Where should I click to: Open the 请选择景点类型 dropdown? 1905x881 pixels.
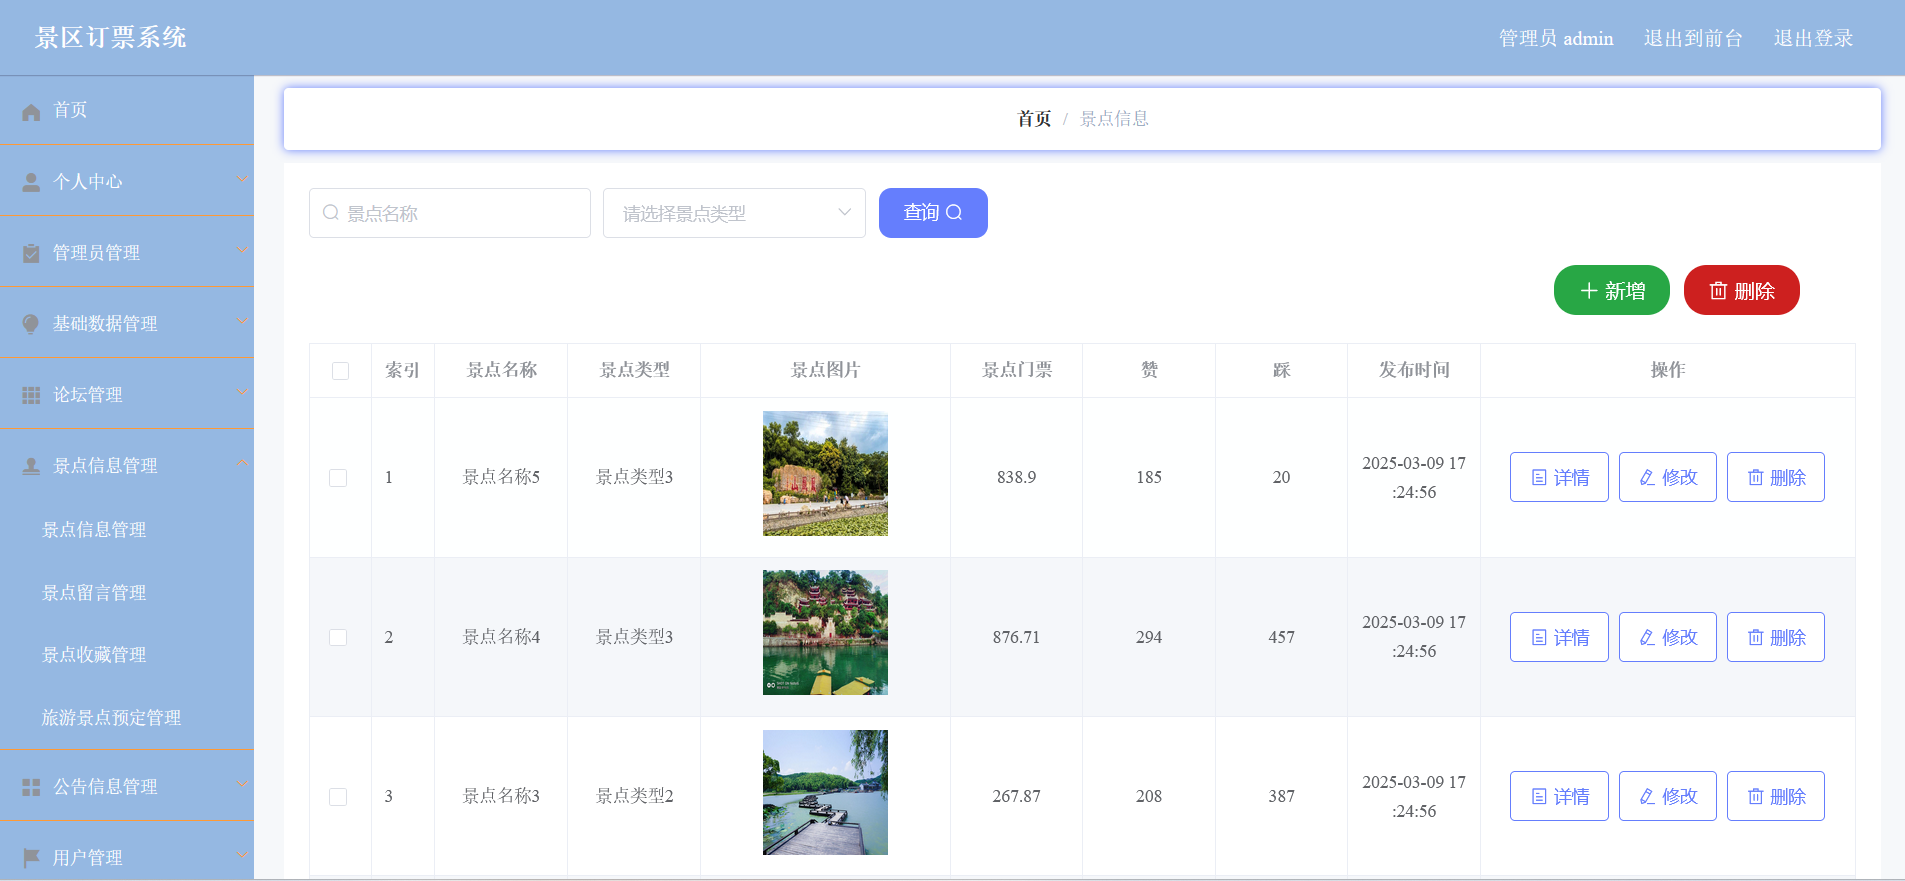[734, 213]
